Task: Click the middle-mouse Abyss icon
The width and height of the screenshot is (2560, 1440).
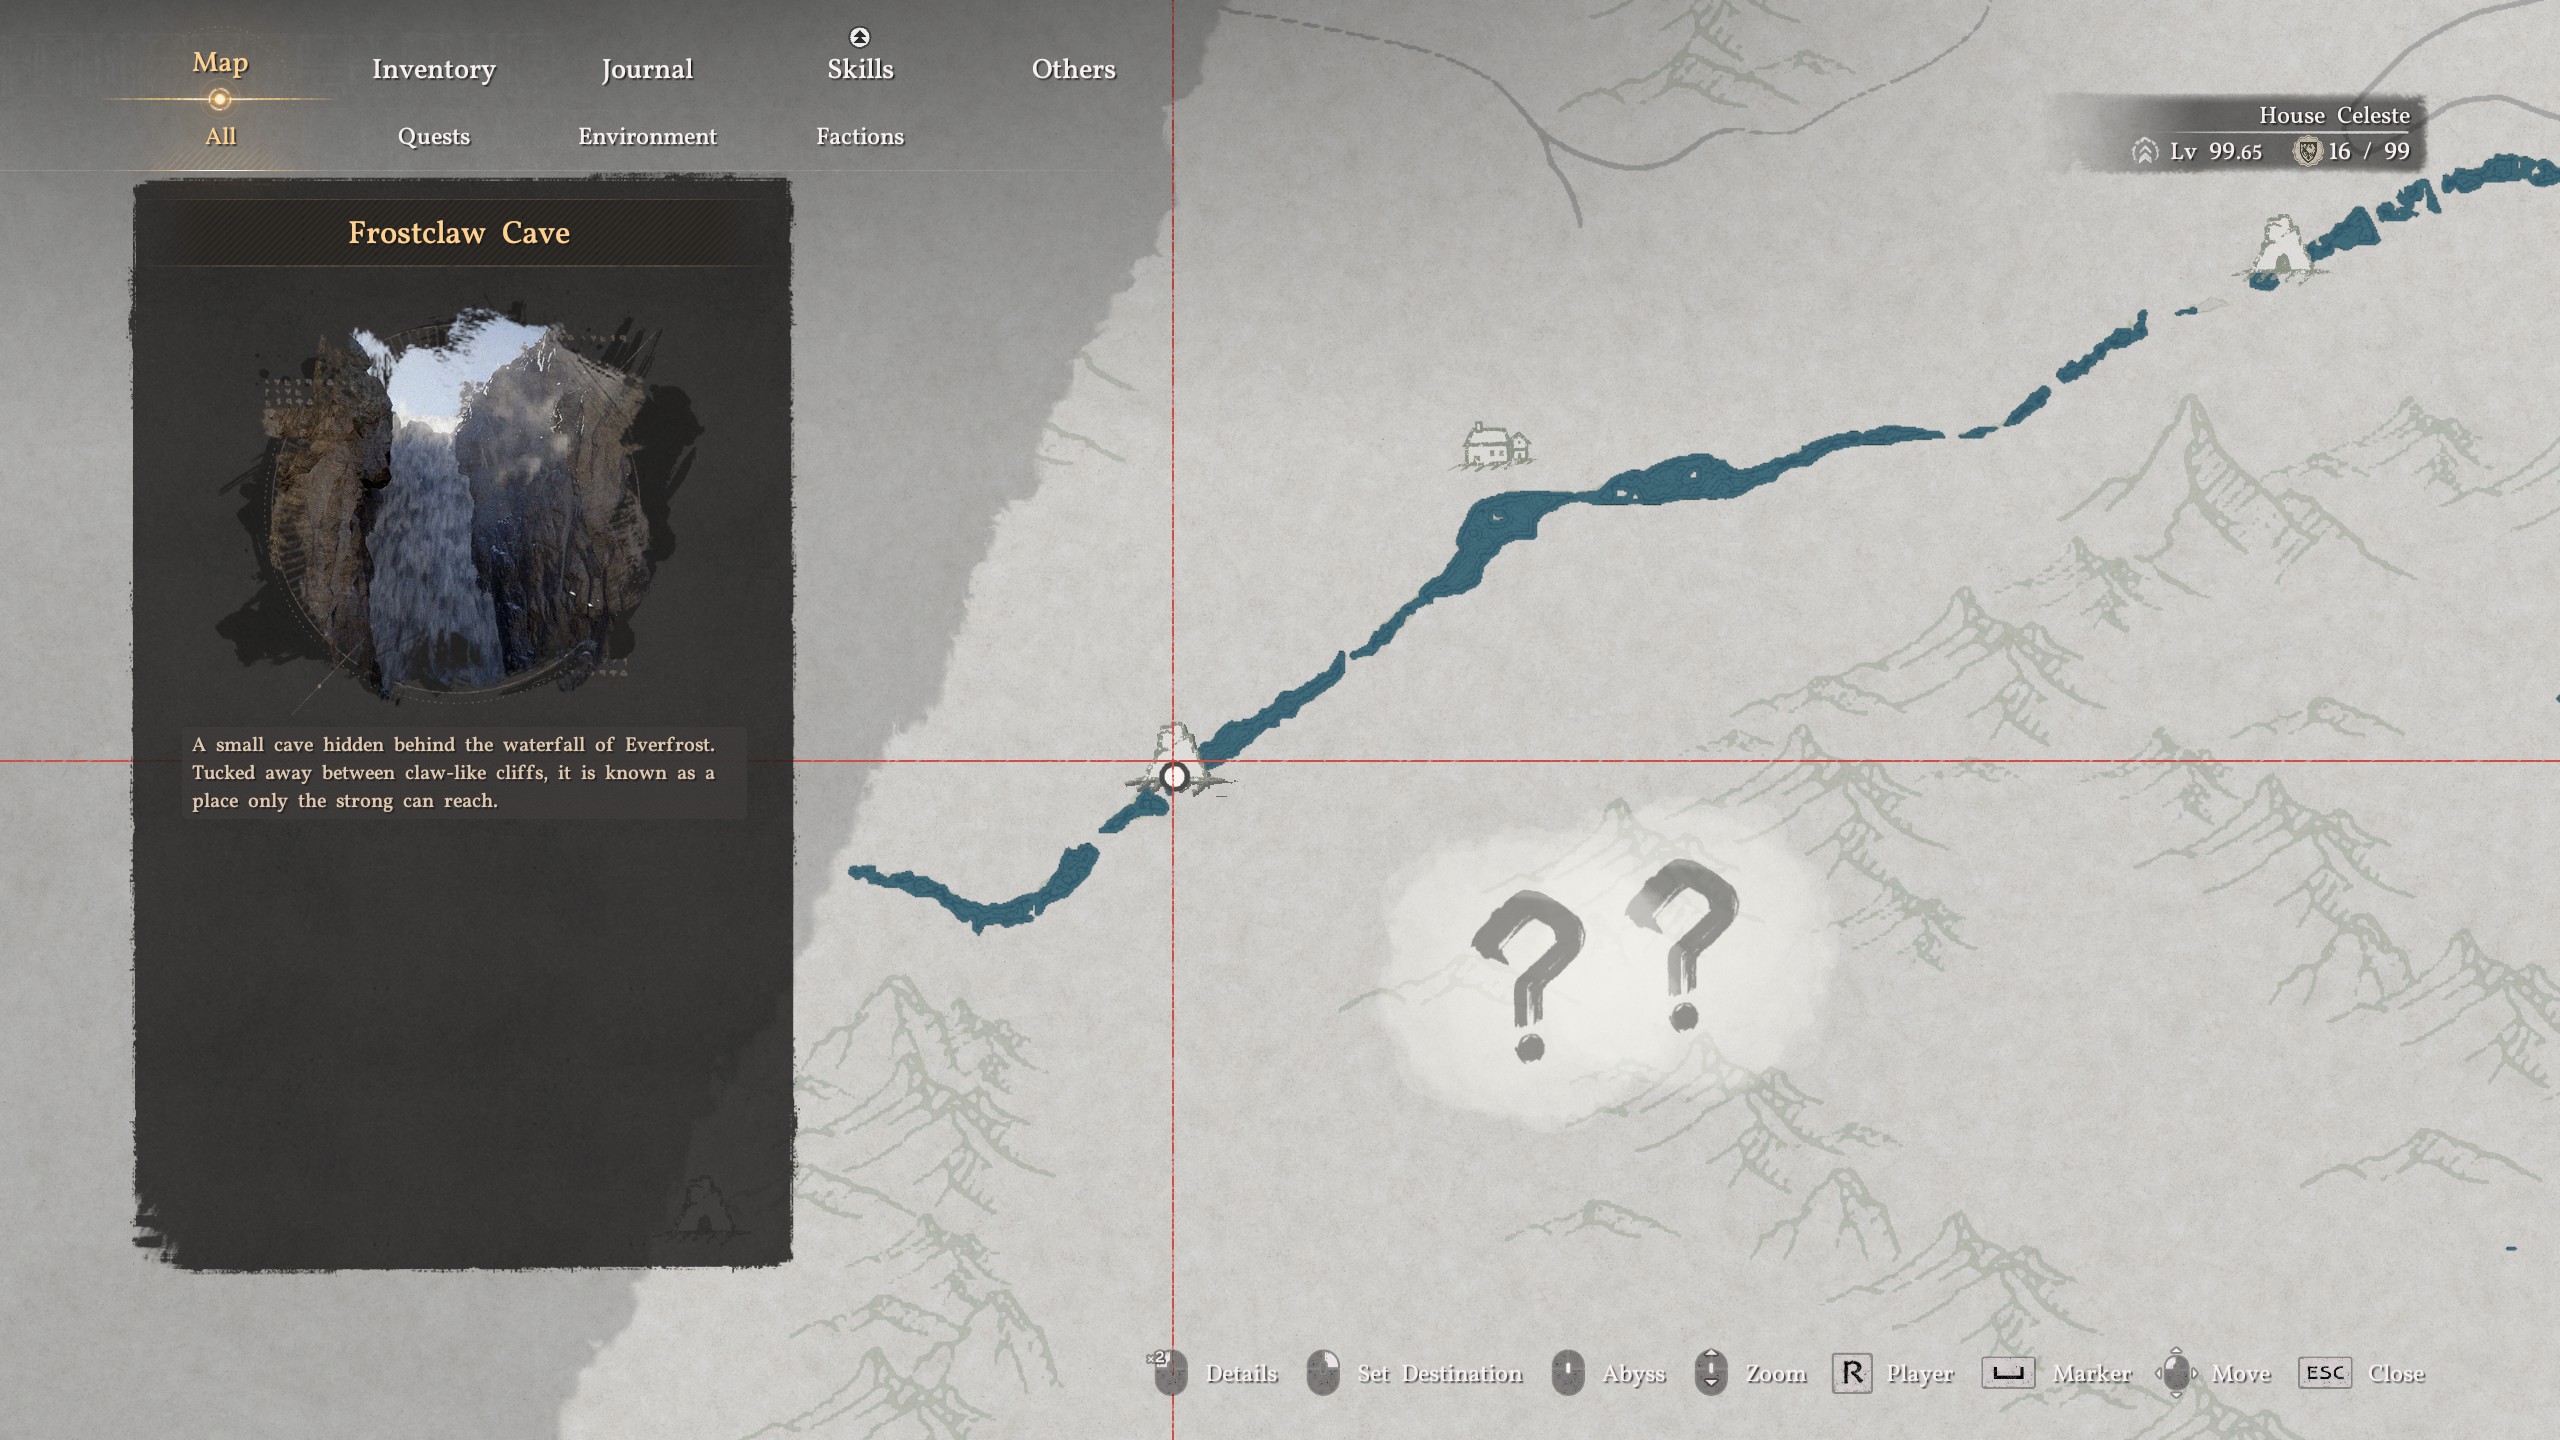Action: click(1567, 1372)
